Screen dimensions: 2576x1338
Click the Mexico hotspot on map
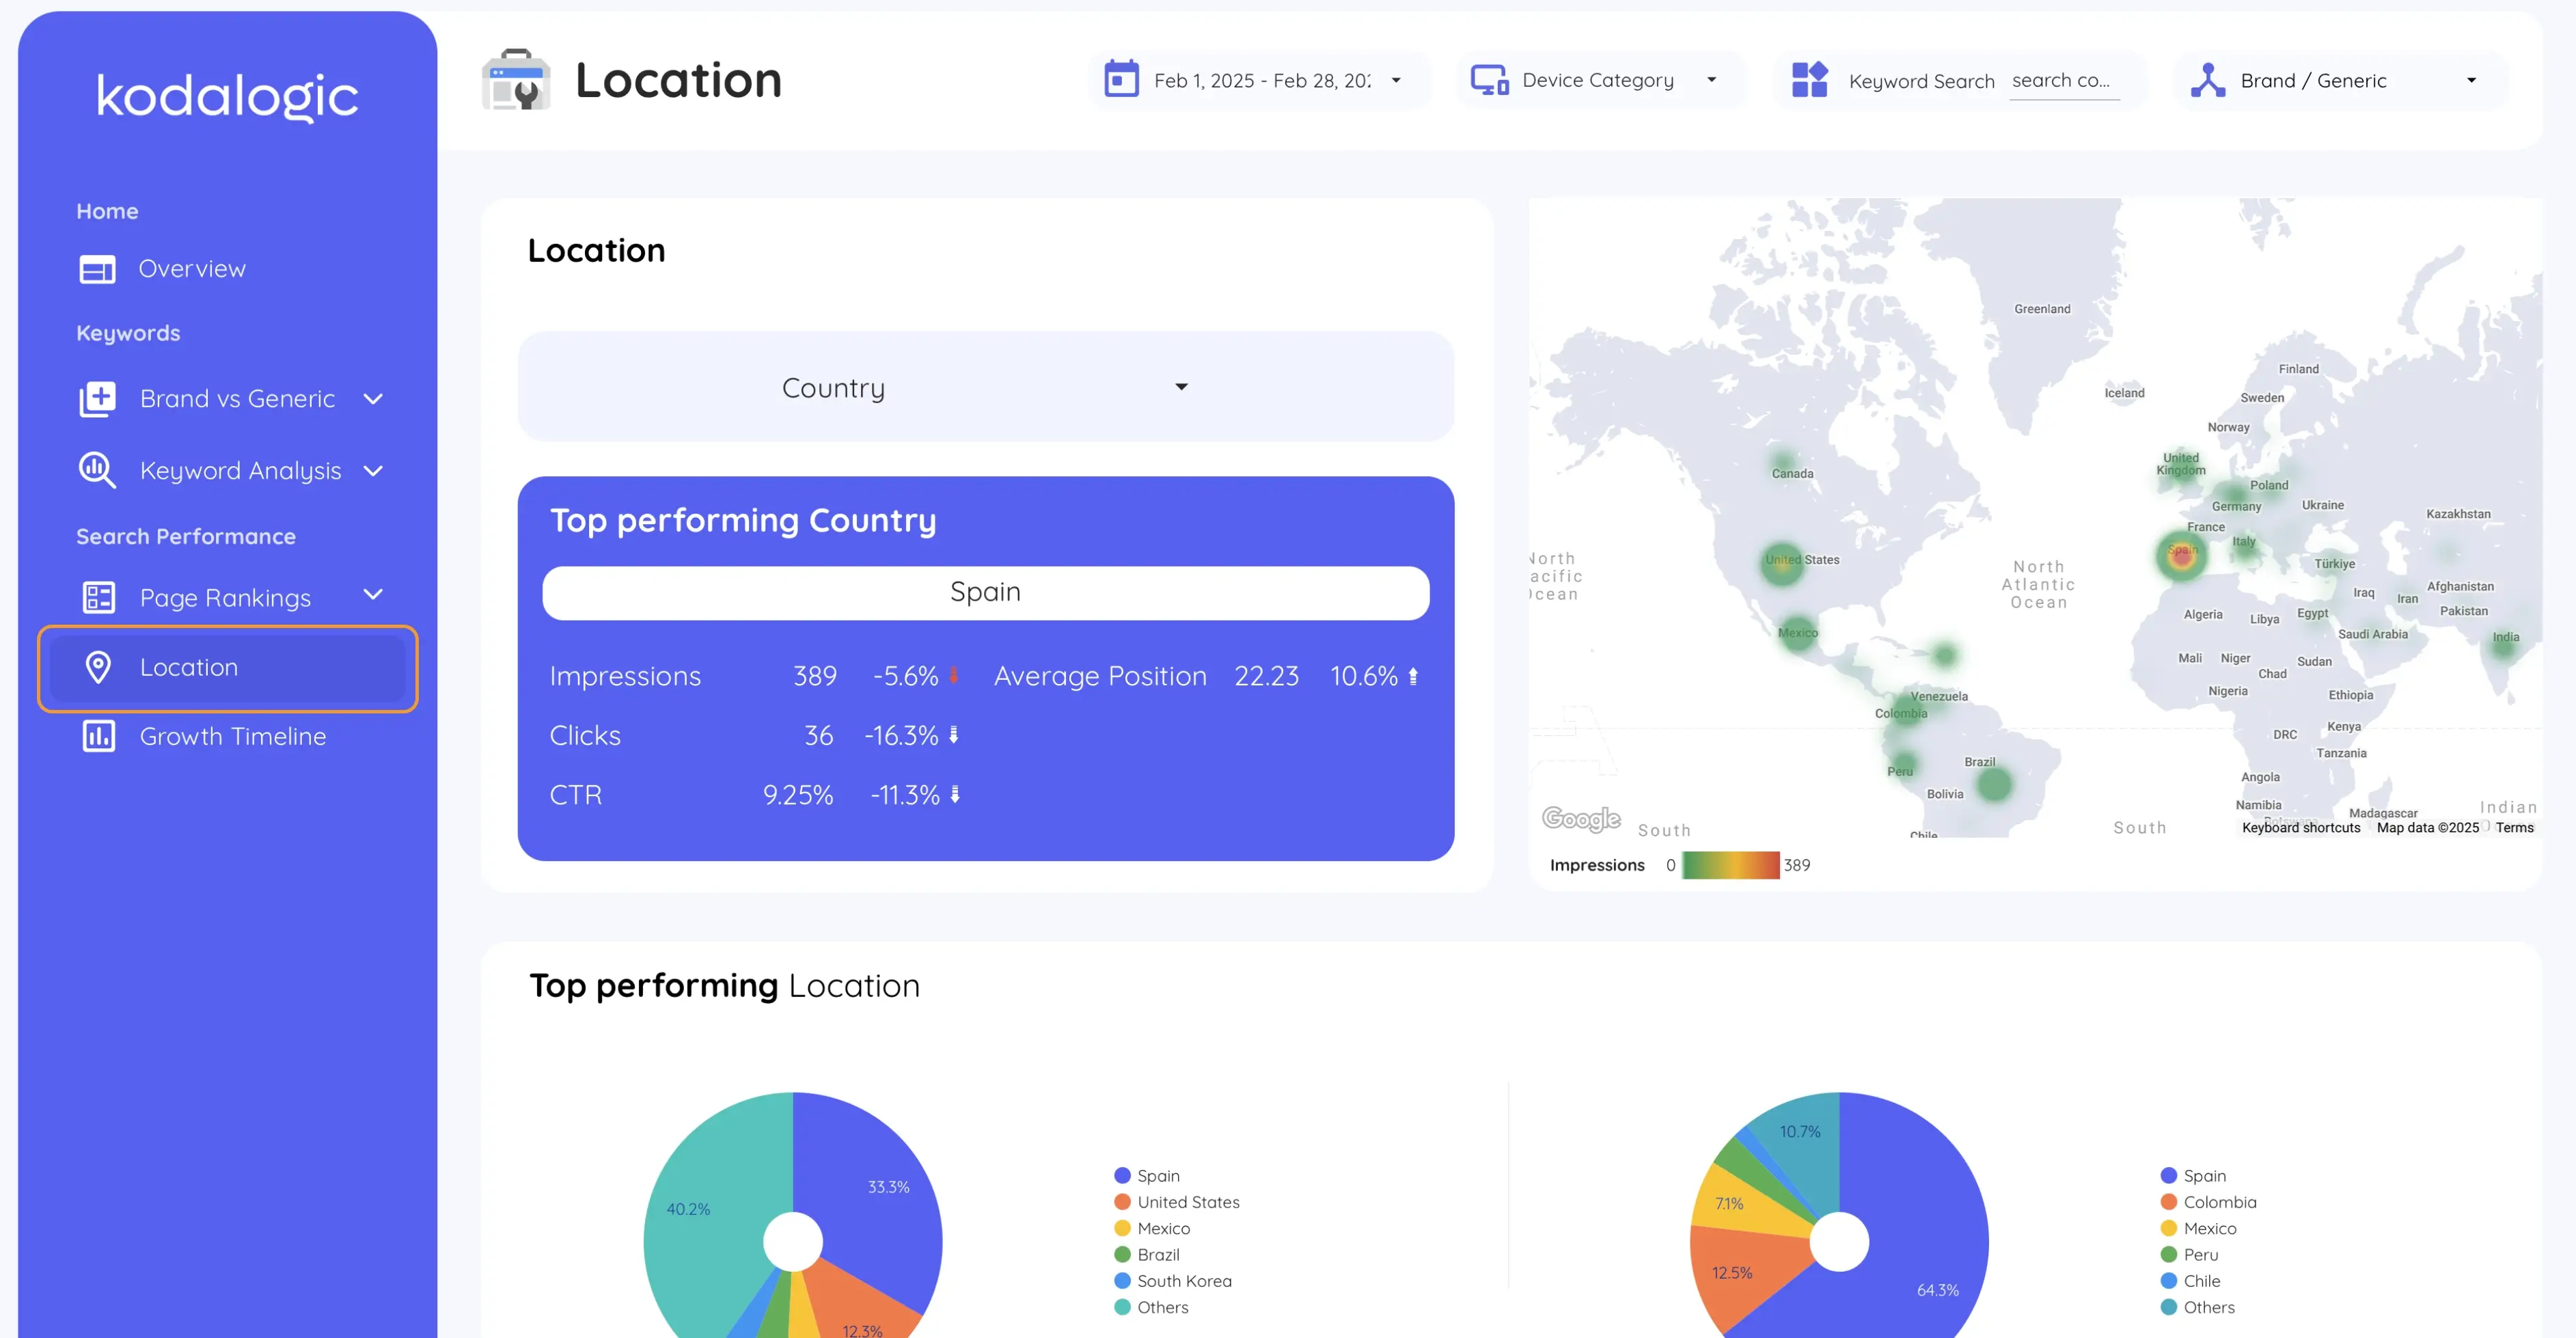1797,634
